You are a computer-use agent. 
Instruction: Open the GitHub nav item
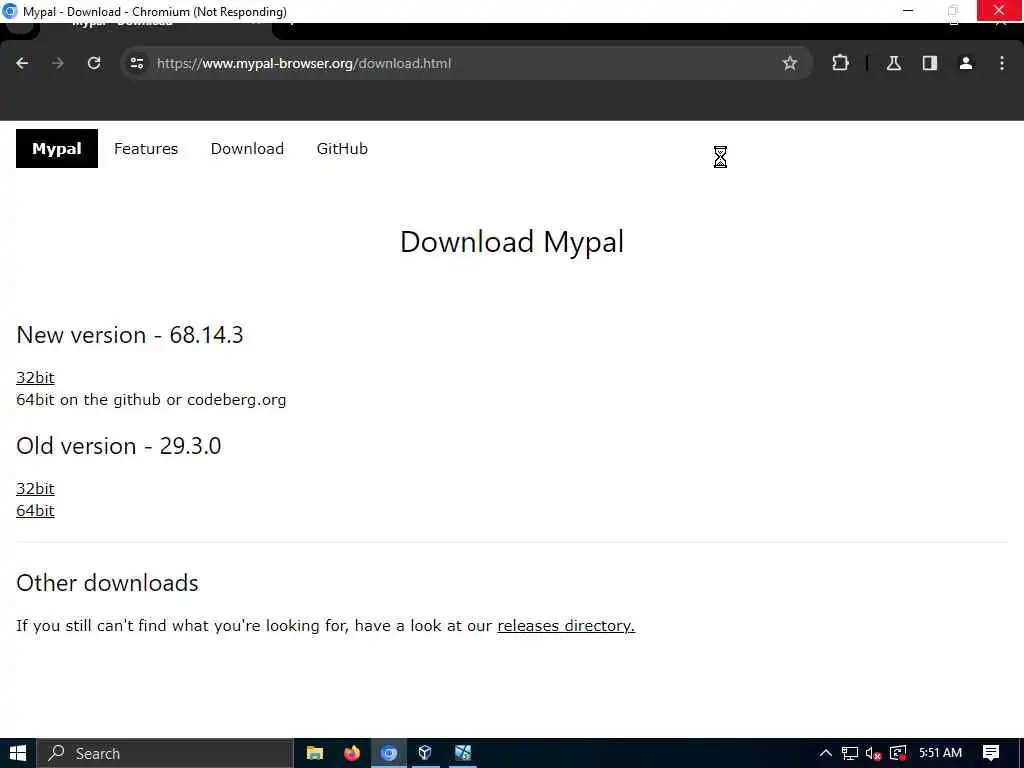(x=342, y=148)
